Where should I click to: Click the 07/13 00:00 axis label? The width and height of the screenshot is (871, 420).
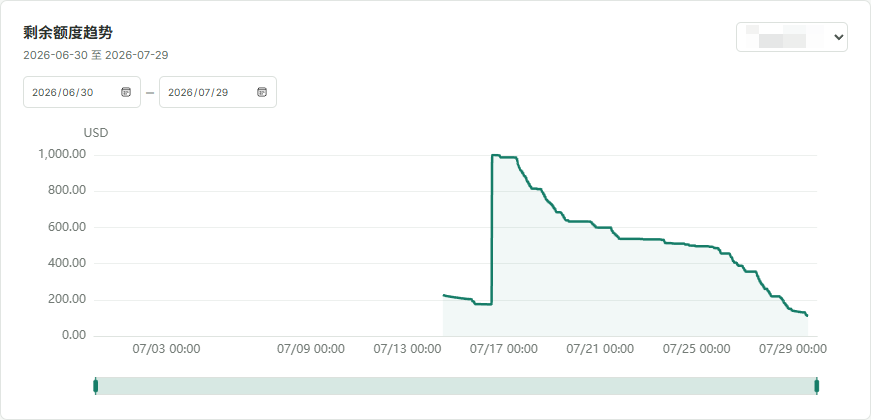click(407, 349)
